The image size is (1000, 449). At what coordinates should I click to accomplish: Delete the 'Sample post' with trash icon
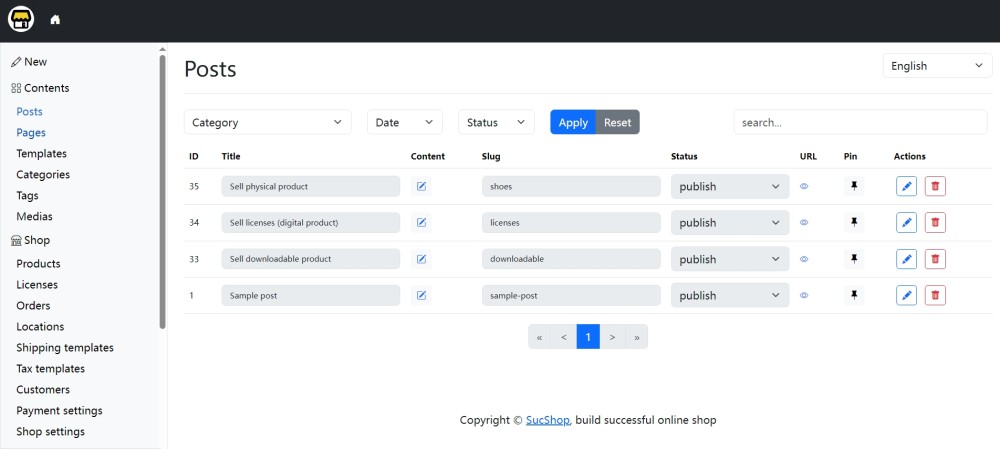[x=935, y=295]
